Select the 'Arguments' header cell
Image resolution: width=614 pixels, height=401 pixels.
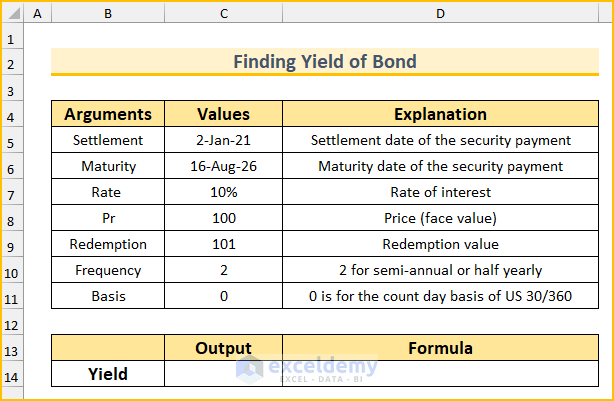[x=108, y=114]
